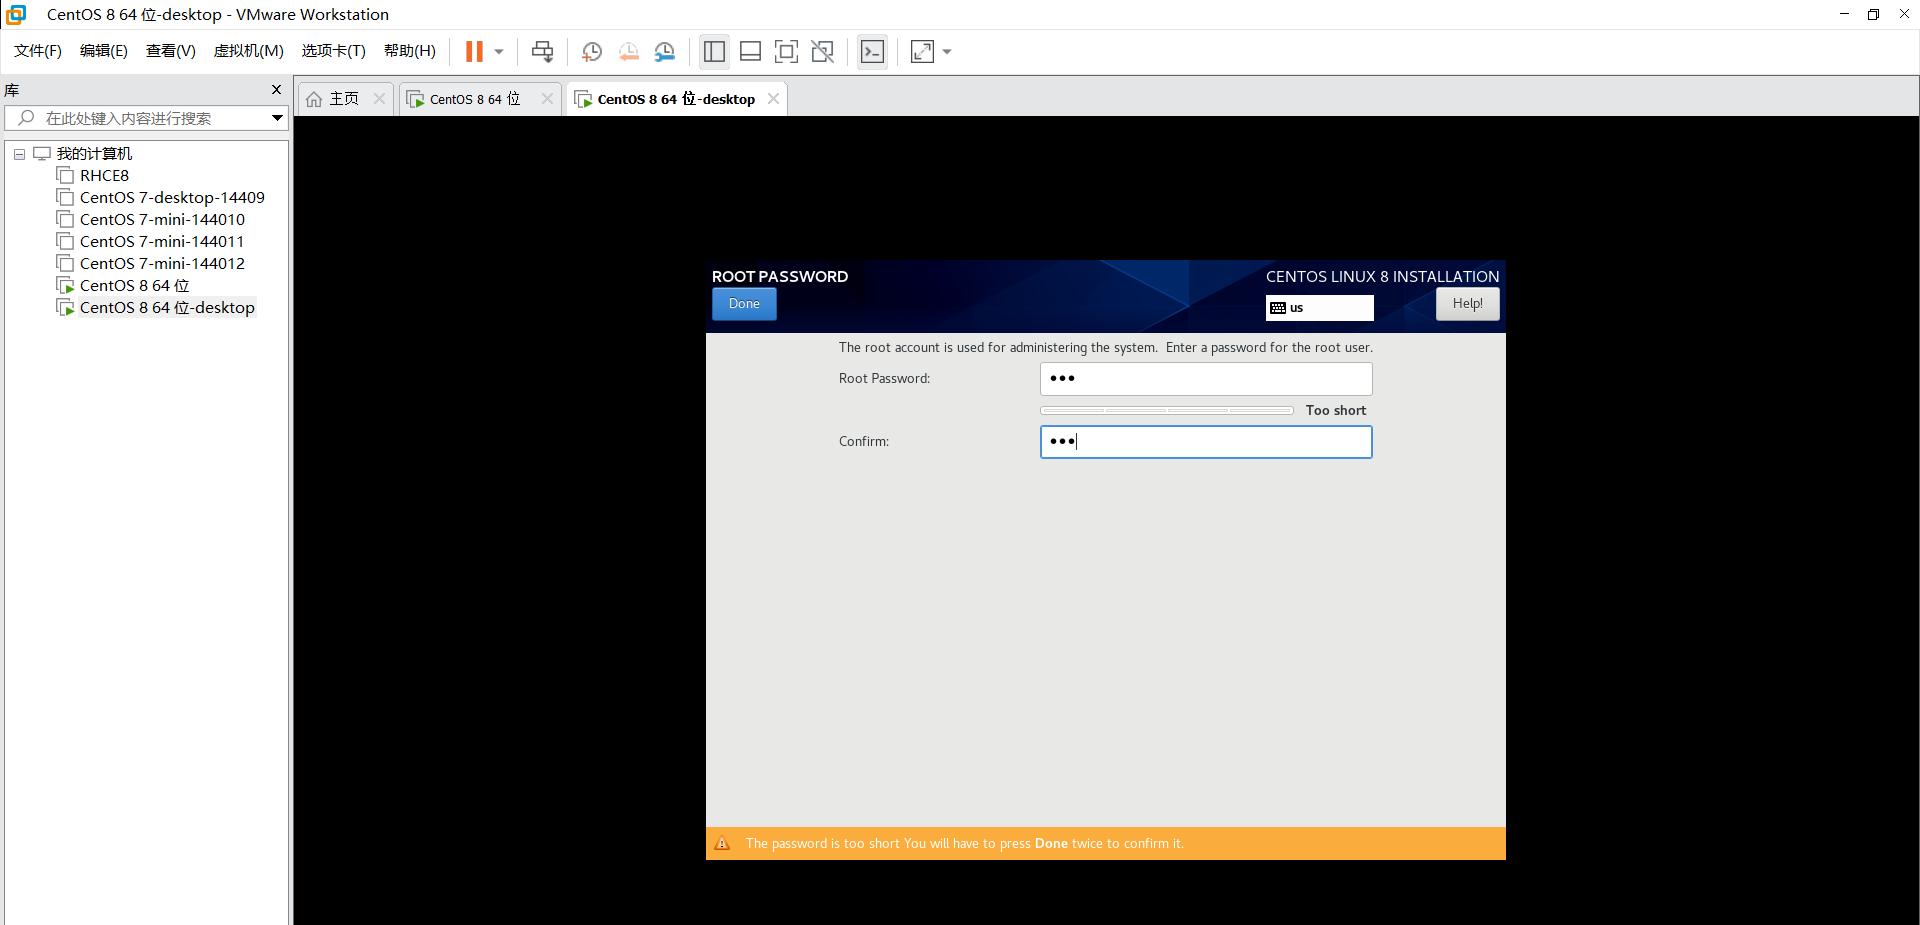This screenshot has height=925, width=1920.
Task: Select CentOS 7-mini-144011 in library
Action: [162, 242]
